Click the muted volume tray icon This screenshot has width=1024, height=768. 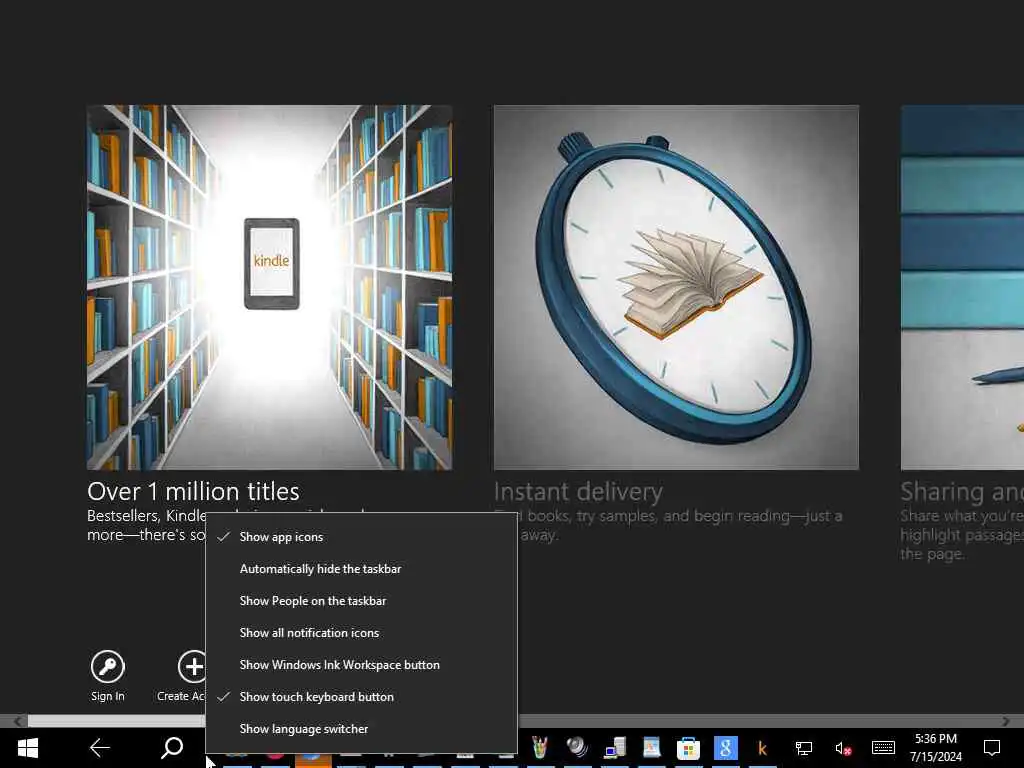point(842,748)
